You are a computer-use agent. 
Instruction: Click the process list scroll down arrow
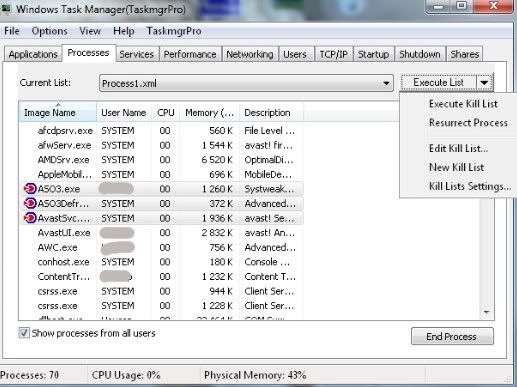(x=487, y=312)
